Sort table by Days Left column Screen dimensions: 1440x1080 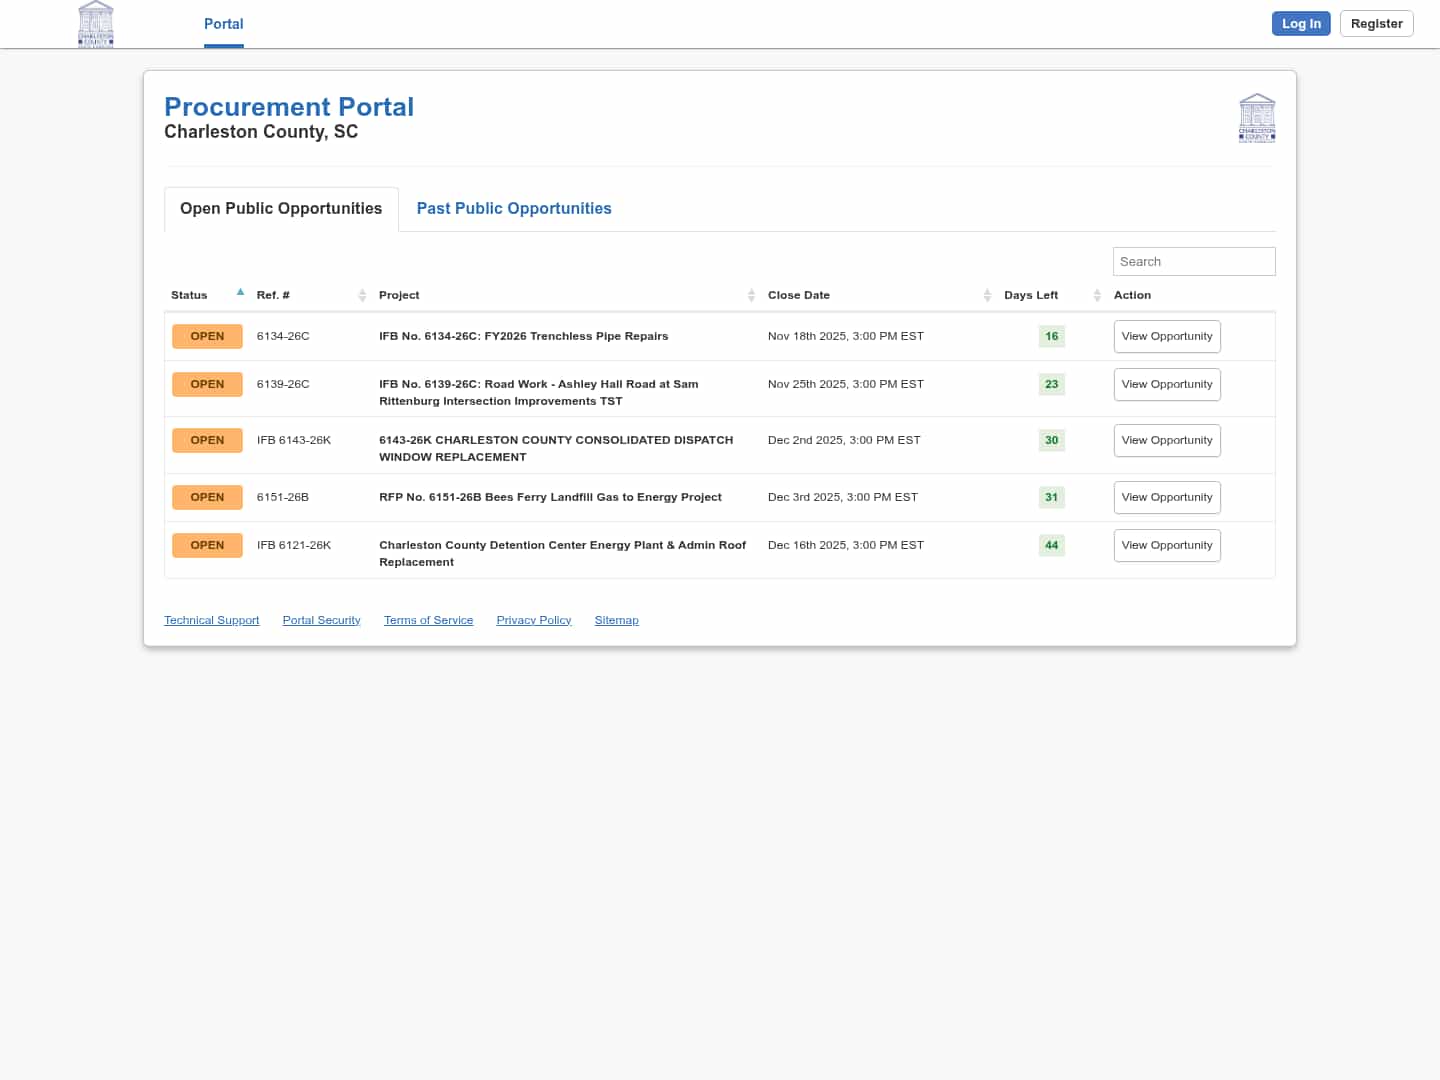tap(1096, 295)
